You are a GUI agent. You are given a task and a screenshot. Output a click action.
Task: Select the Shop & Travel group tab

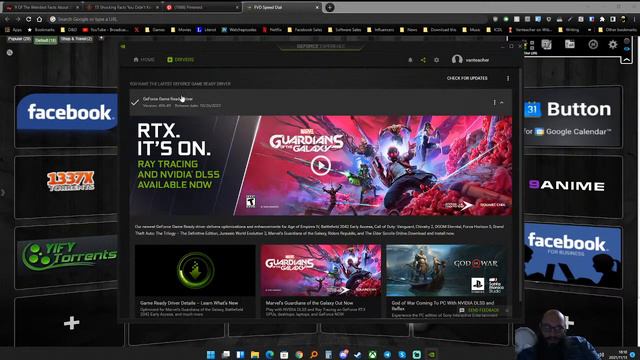(76, 39)
